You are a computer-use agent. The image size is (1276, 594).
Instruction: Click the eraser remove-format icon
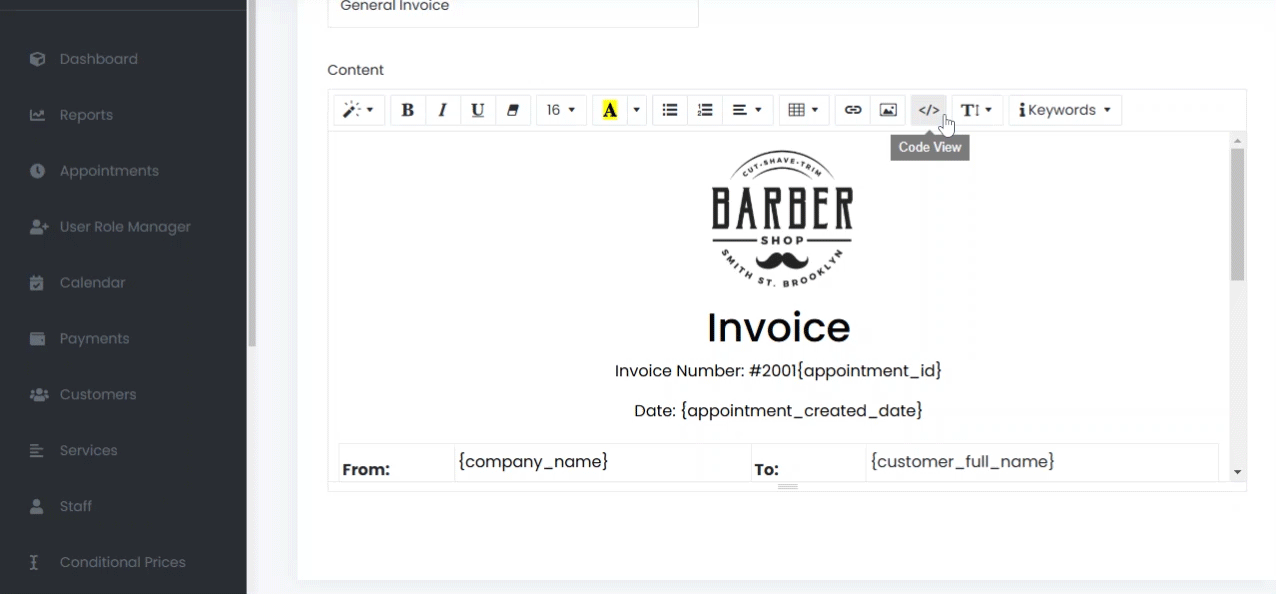tap(512, 110)
